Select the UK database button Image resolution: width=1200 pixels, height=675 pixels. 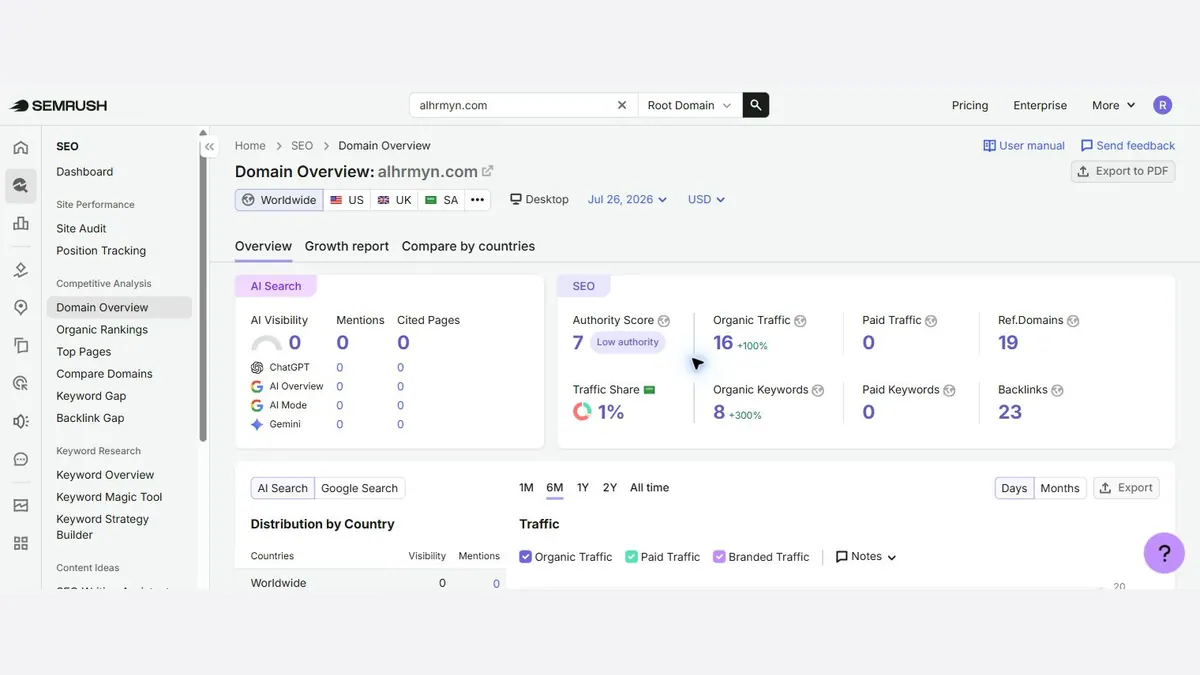(x=394, y=200)
